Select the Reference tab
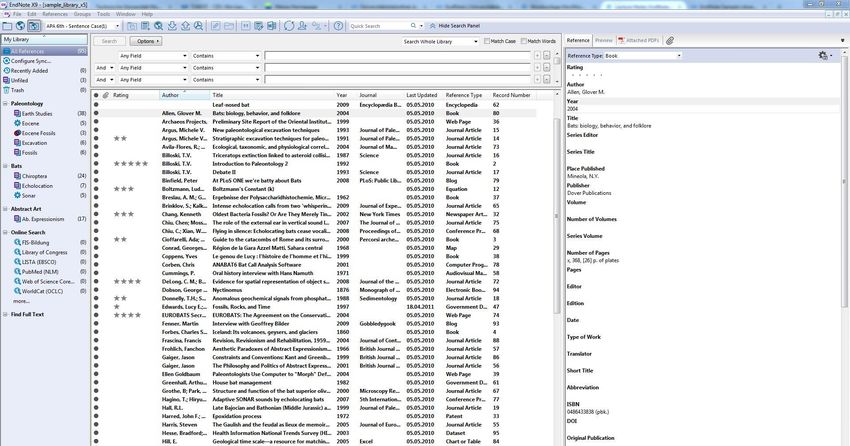Viewport: 850px width, 446px height. click(x=578, y=41)
